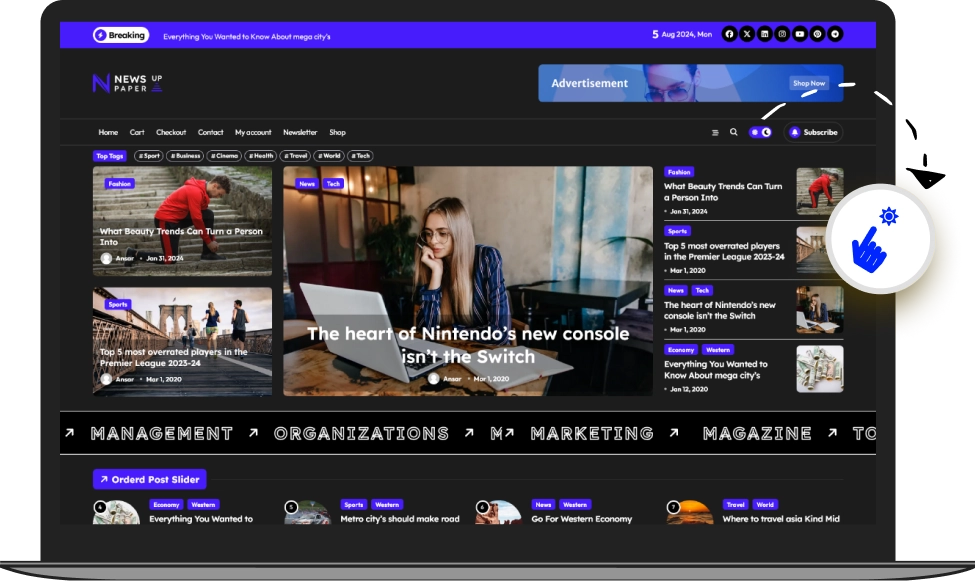Open sidebar headline Top 5 most overrated players
Image resolution: width=975 pixels, height=581 pixels.
pyautogui.click(x=724, y=251)
